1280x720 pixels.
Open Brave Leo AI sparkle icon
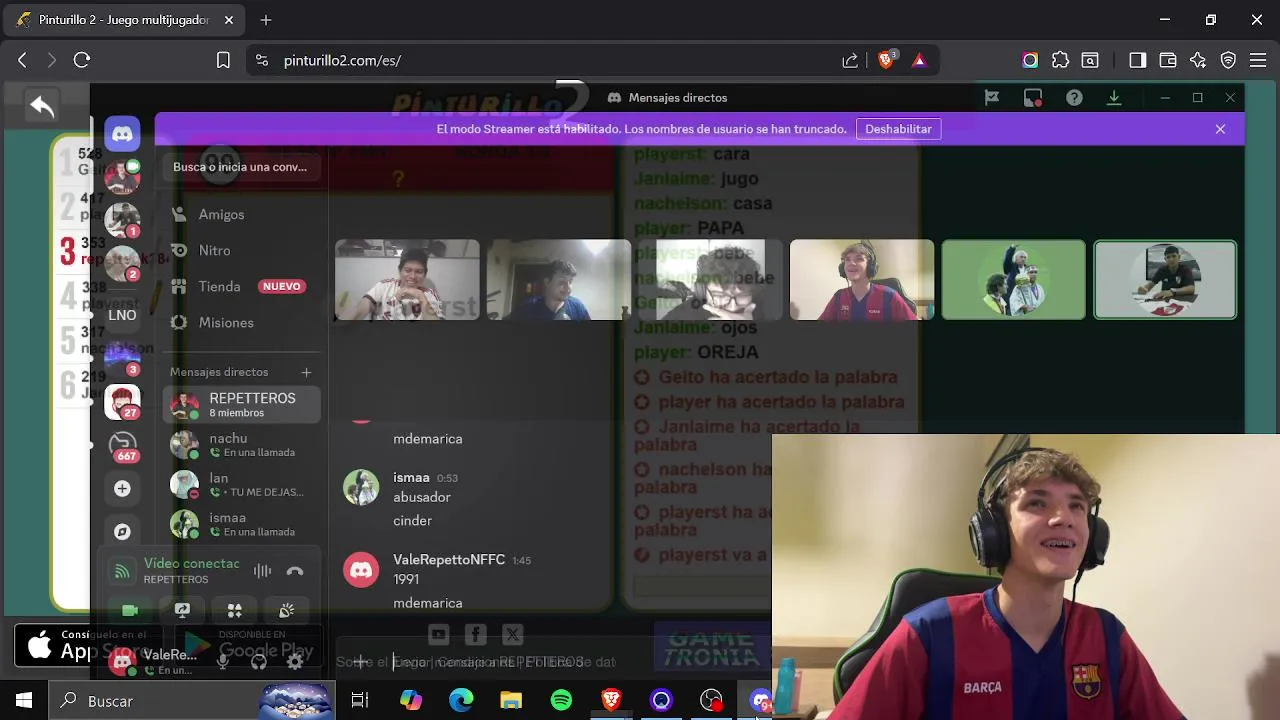pyautogui.click(x=1198, y=60)
